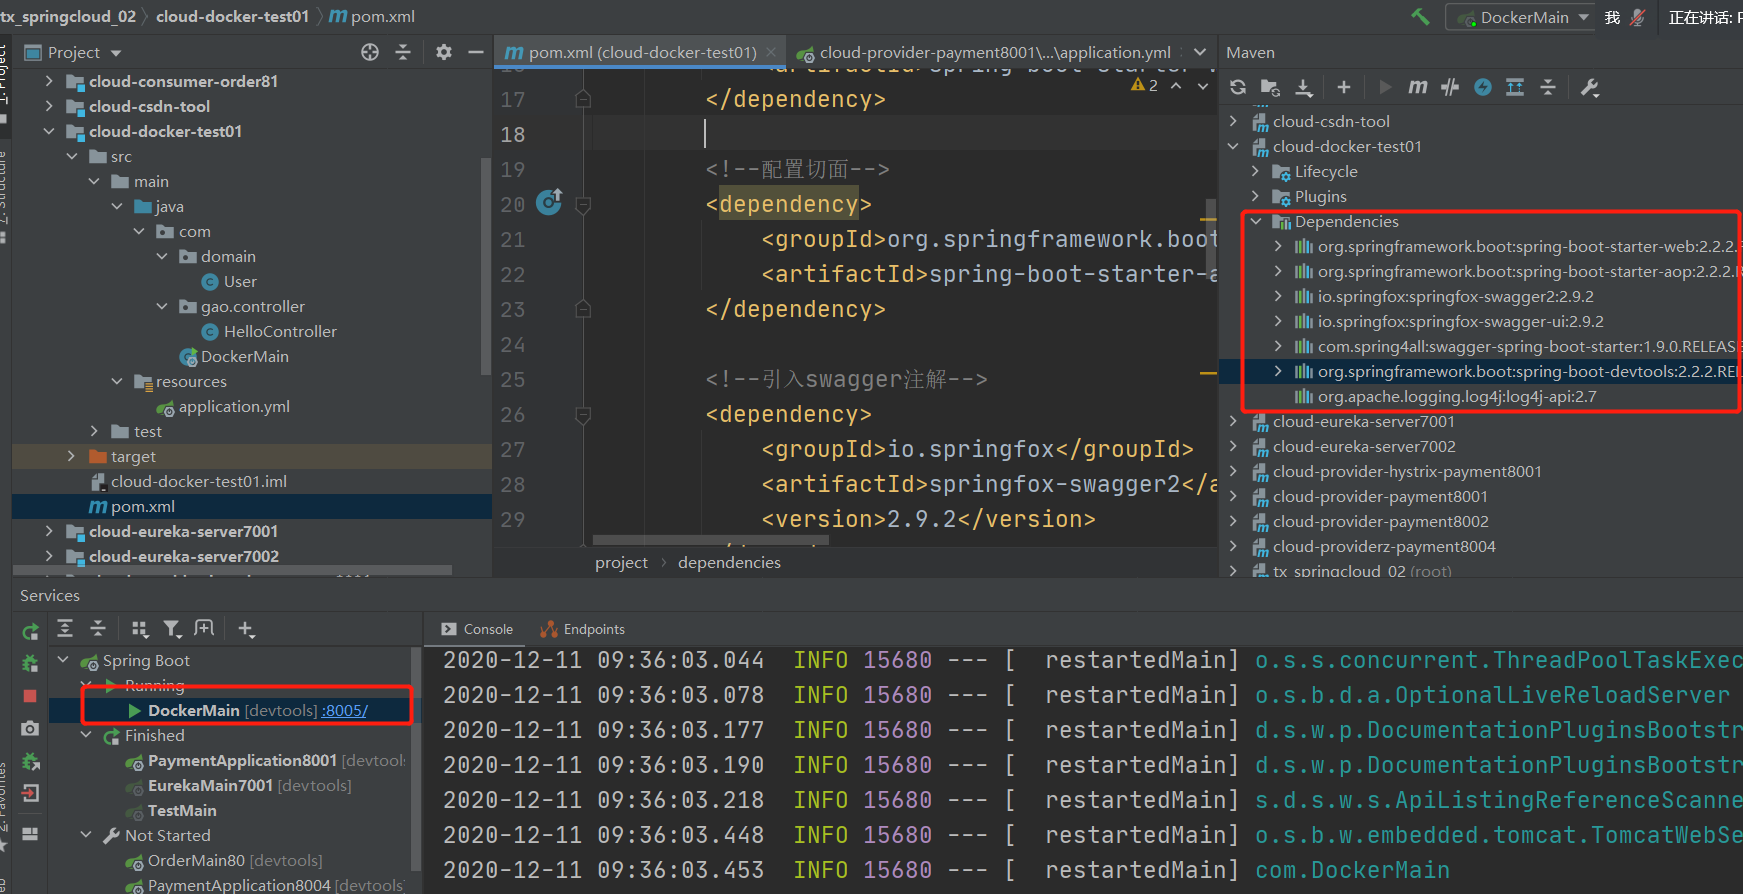
Task: Open the DockerMain run configuration dropdown
Action: pos(1522,17)
